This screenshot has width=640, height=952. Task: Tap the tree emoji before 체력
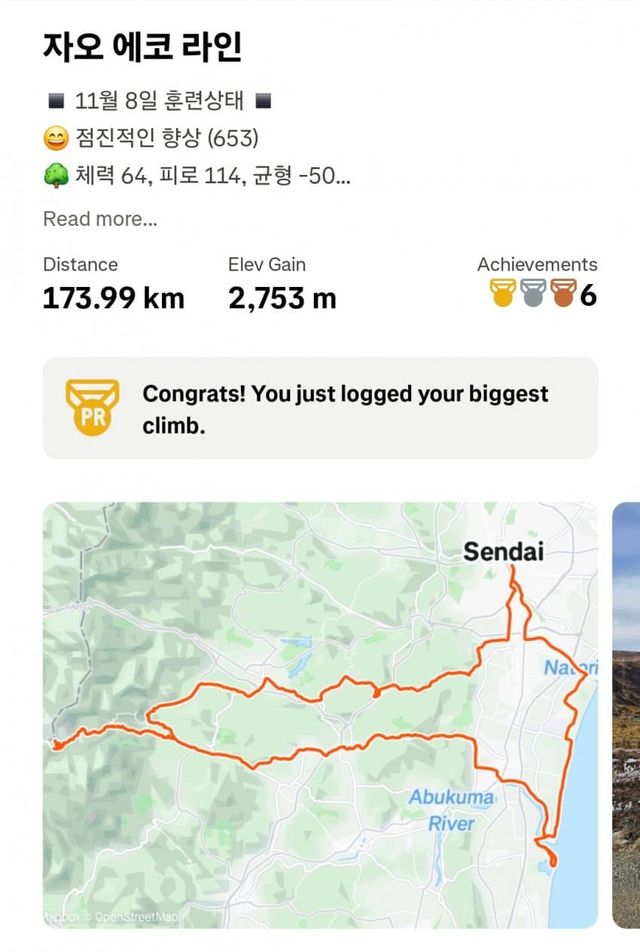pyautogui.click(x=55, y=176)
